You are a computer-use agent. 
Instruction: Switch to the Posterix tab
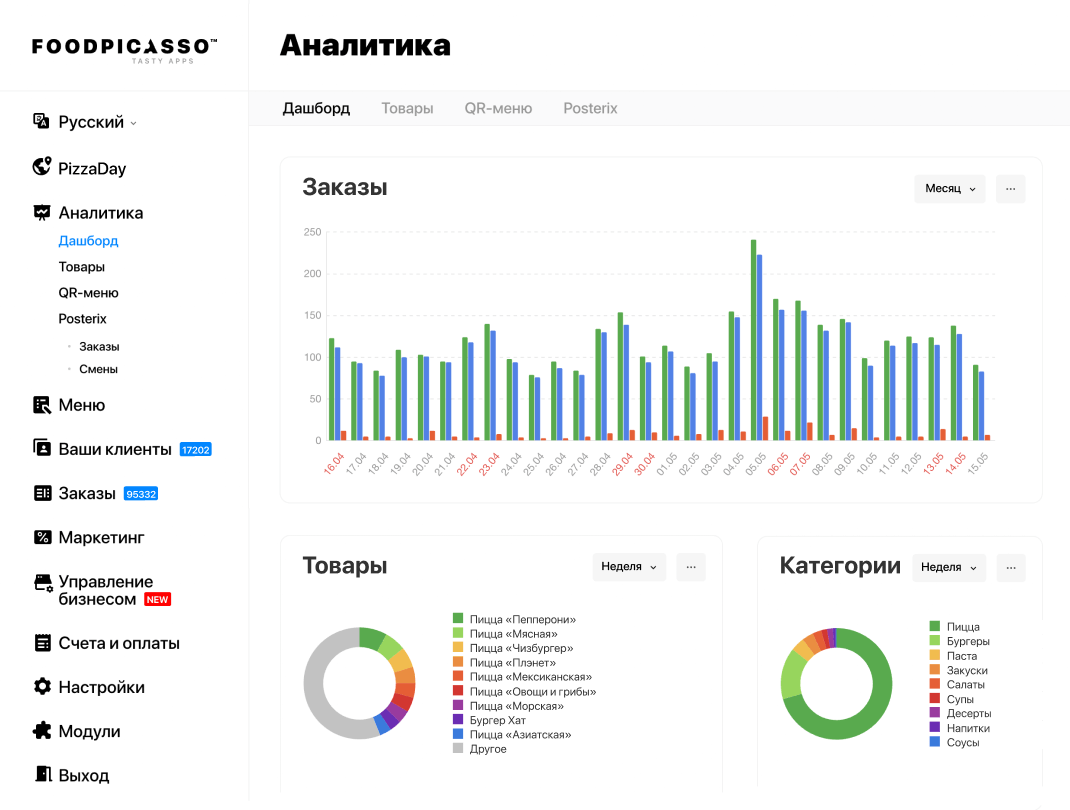click(590, 108)
